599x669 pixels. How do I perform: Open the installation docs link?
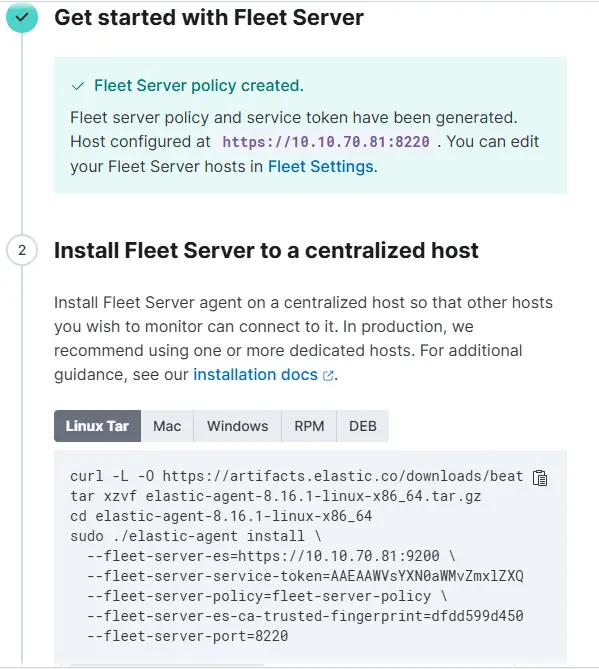tap(256, 375)
